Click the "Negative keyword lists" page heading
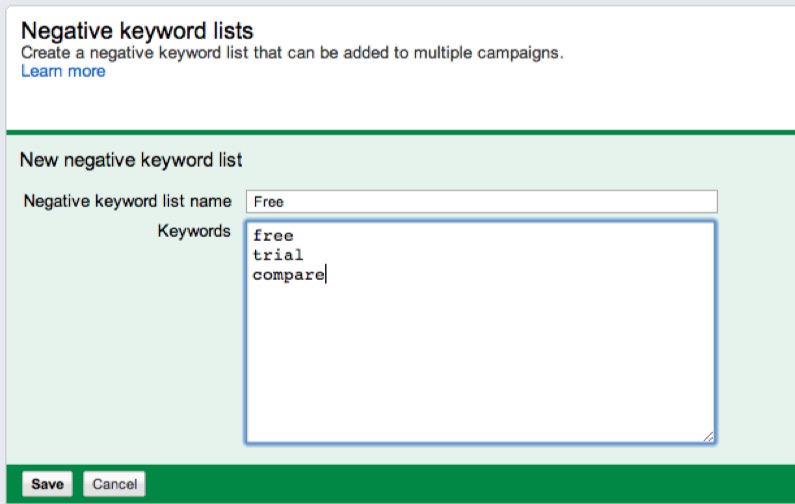Screen dimensions: 795x504 point(137,30)
